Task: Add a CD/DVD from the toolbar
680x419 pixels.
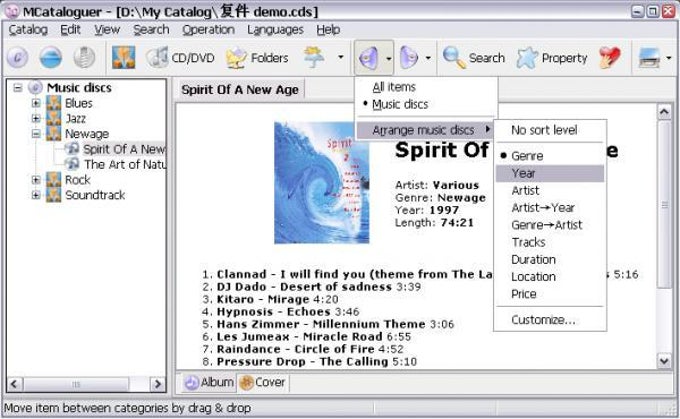Action: pyautogui.click(x=180, y=58)
